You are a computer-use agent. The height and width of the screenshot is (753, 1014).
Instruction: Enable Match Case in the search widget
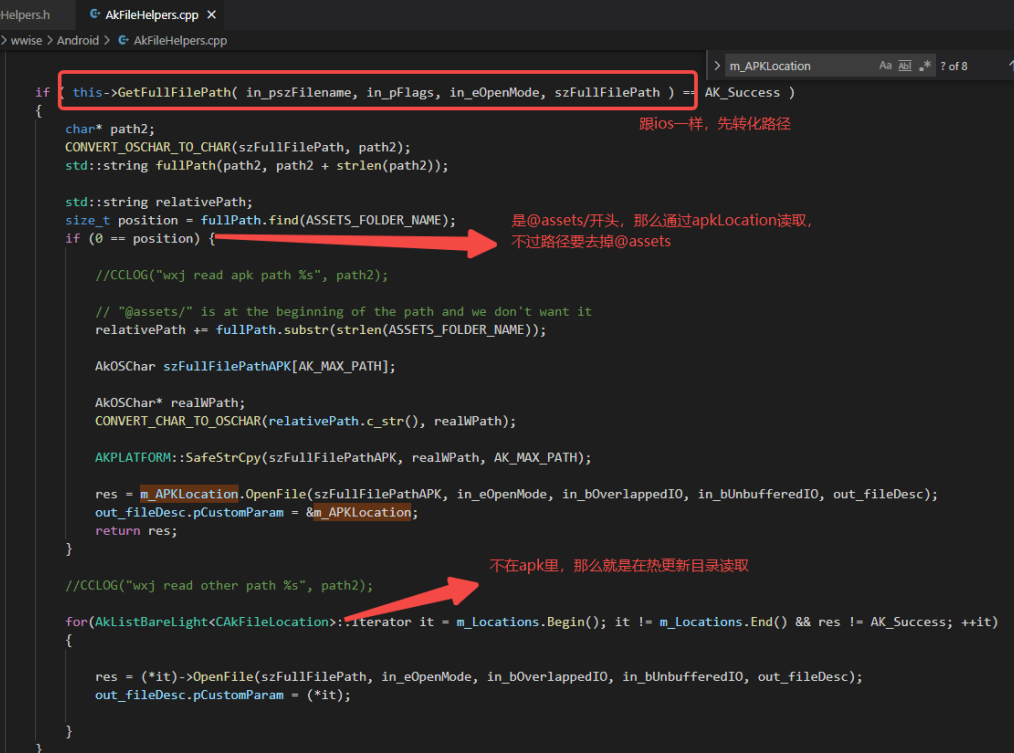[x=885, y=64]
